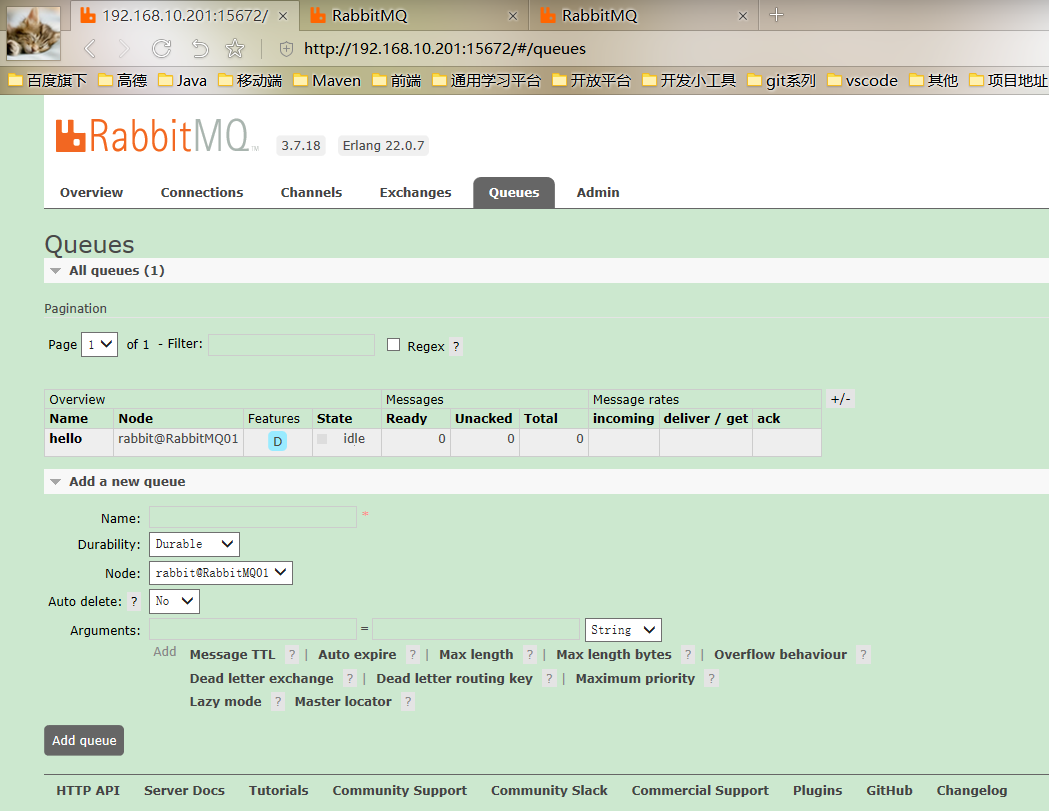Screen dimensions: 1049x811
Task: Click the Arguments key input field
Action: click(x=253, y=629)
